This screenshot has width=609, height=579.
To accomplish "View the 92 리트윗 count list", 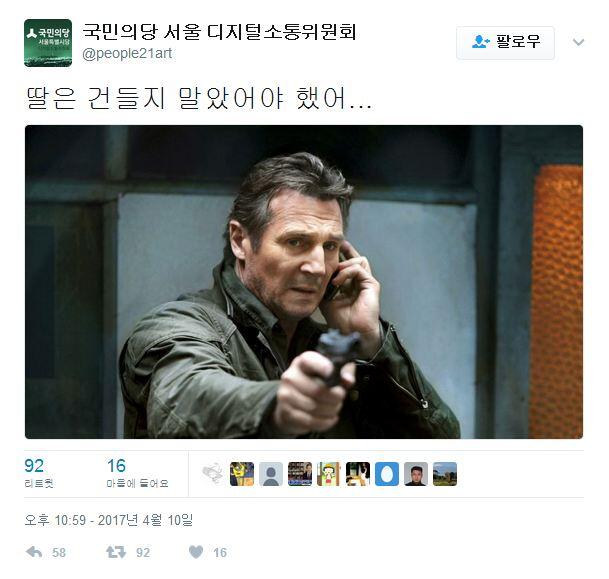I will [39, 473].
